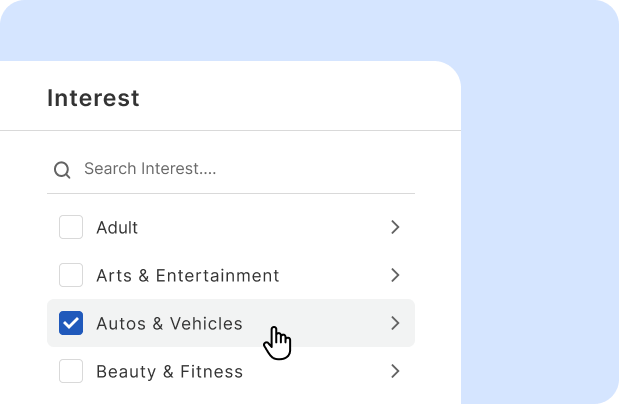Click the magnifier search icon
The width and height of the screenshot is (619, 404).
coord(62,170)
